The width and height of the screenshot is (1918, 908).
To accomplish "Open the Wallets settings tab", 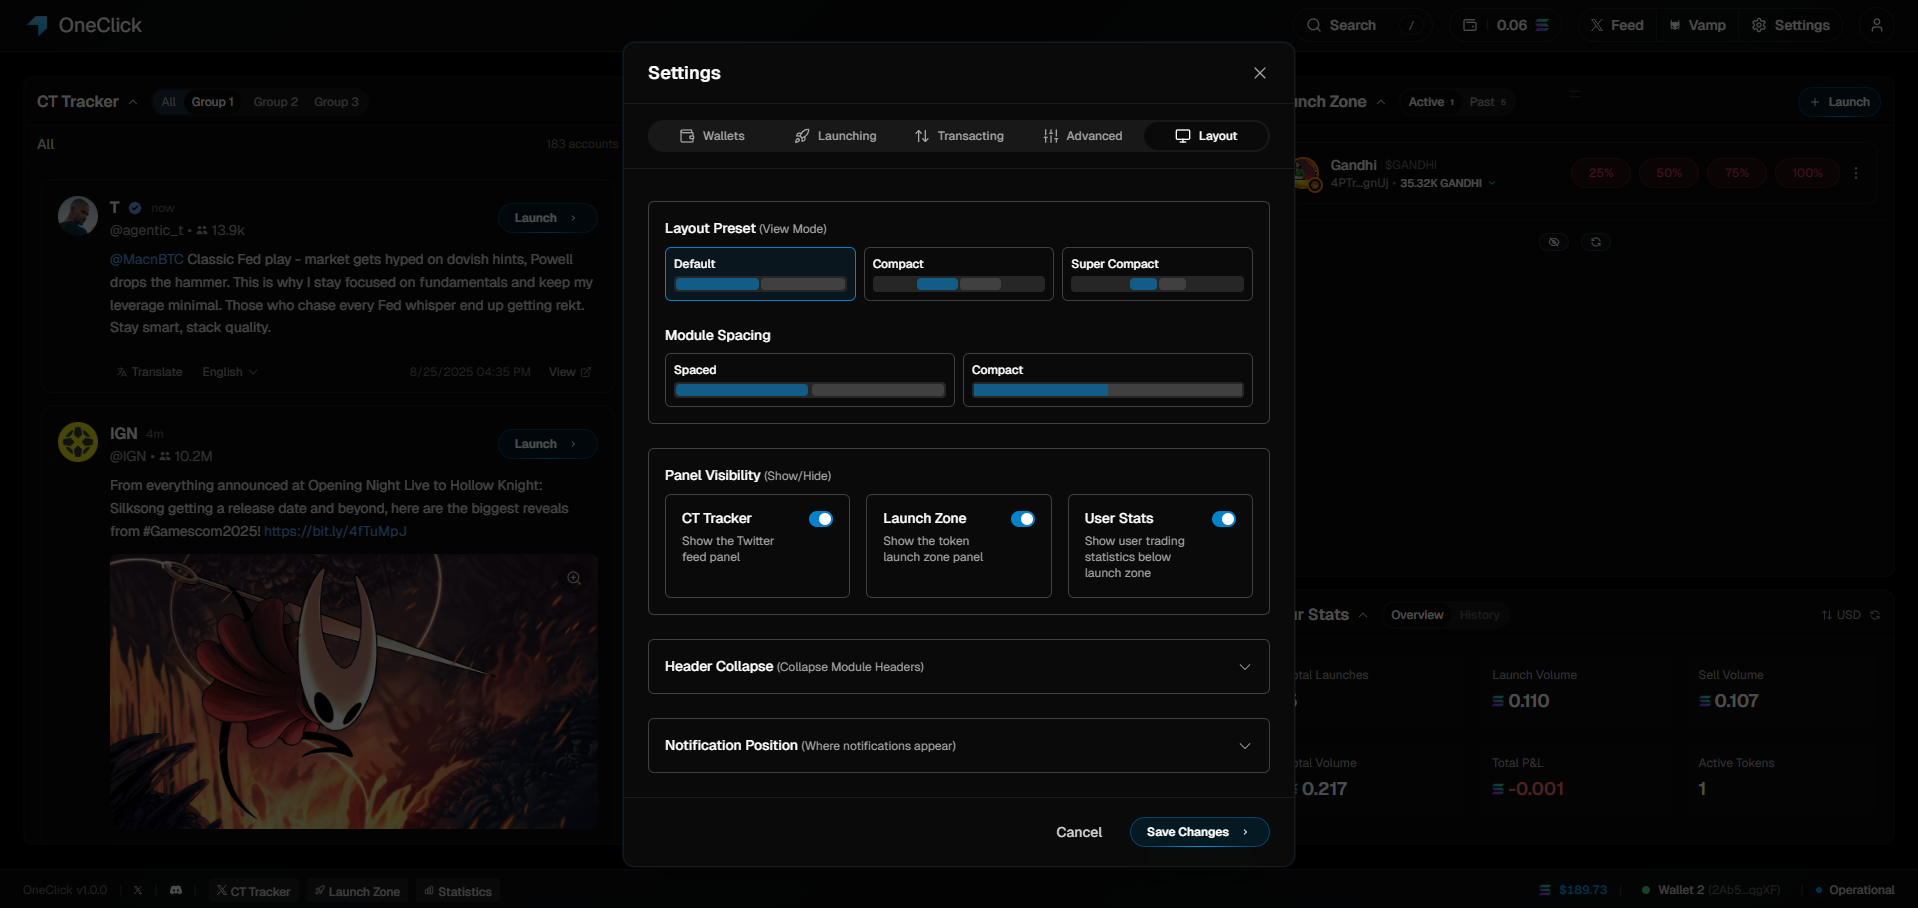I will [x=713, y=136].
